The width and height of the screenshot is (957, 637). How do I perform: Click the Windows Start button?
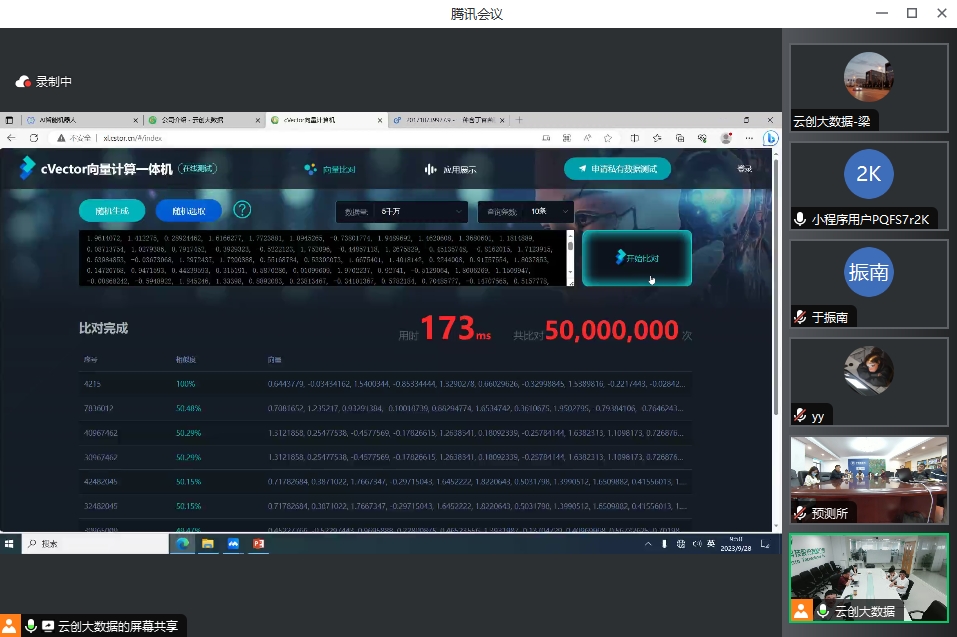10,544
